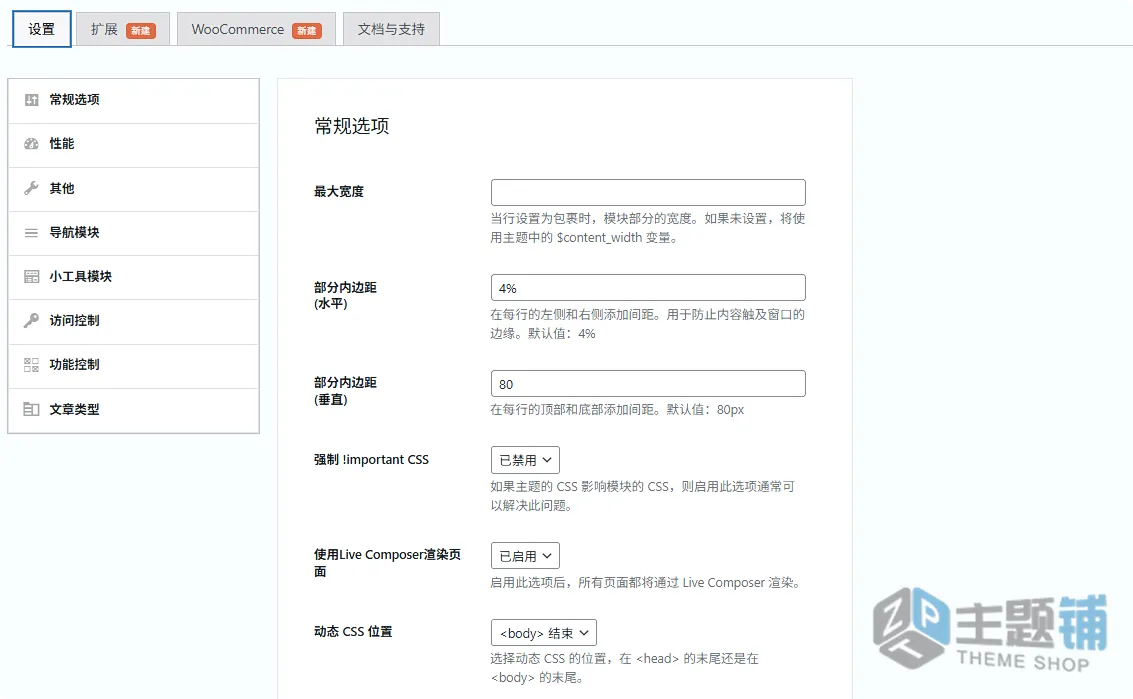Click the 导航模块 hamburger icon

(31, 233)
